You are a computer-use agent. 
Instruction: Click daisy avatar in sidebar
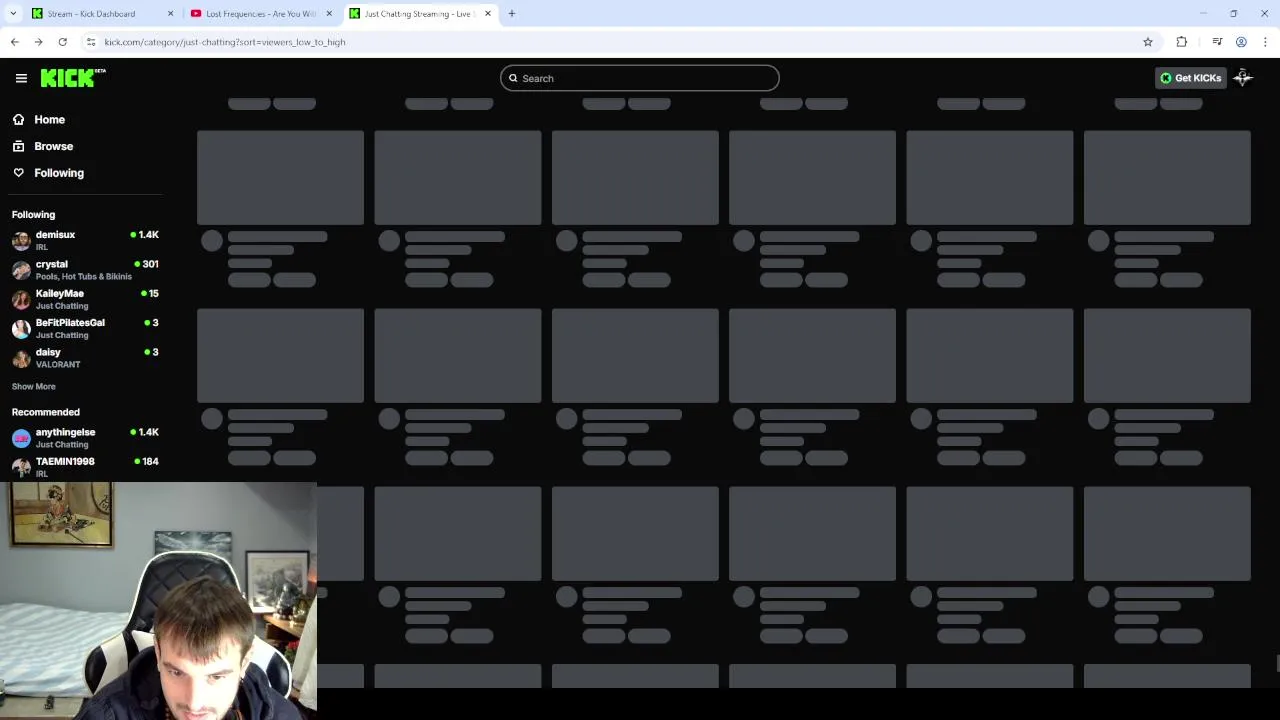coord(21,358)
